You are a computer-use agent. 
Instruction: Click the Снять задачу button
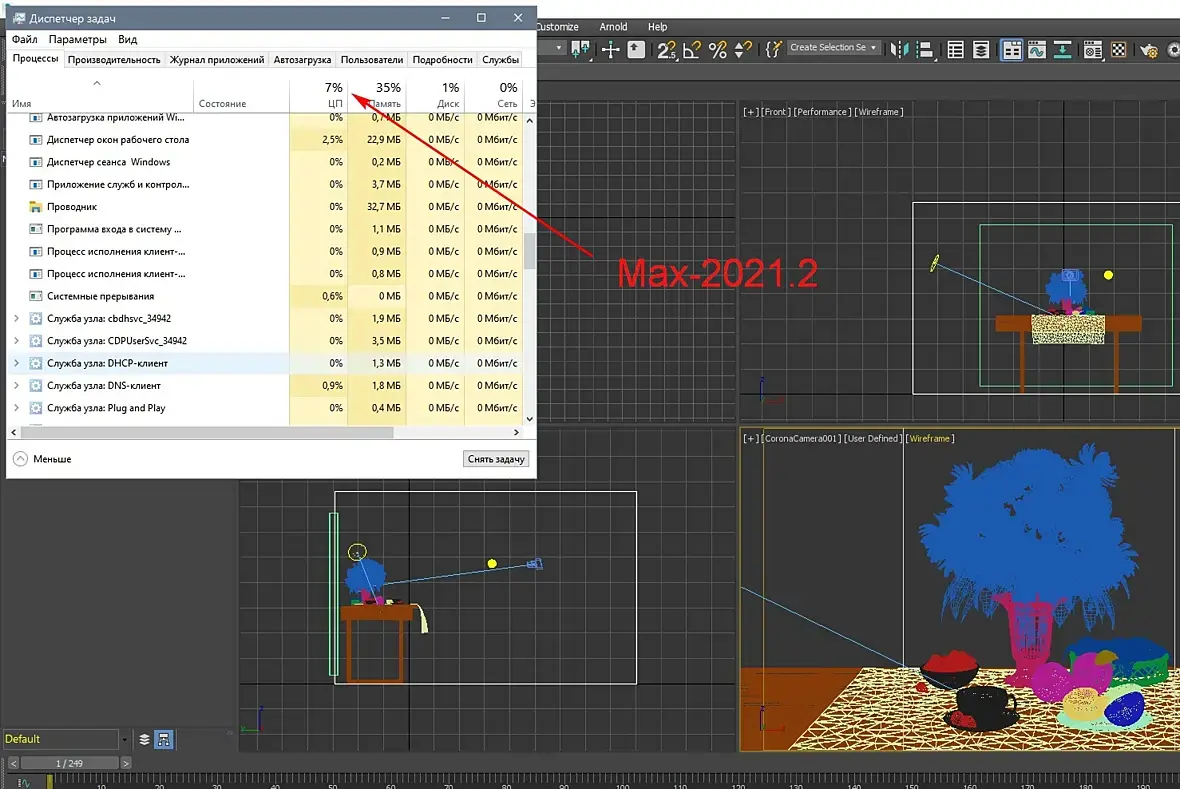496,459
